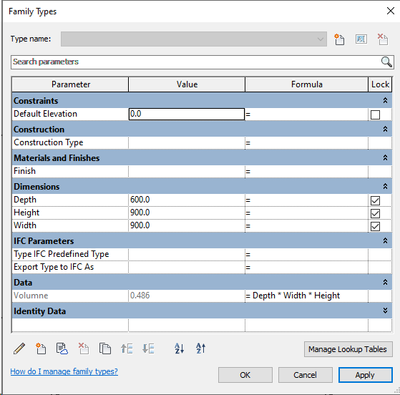
Task: Select the Type IFC Predefined Type parameter name
Action: (61, 254)
